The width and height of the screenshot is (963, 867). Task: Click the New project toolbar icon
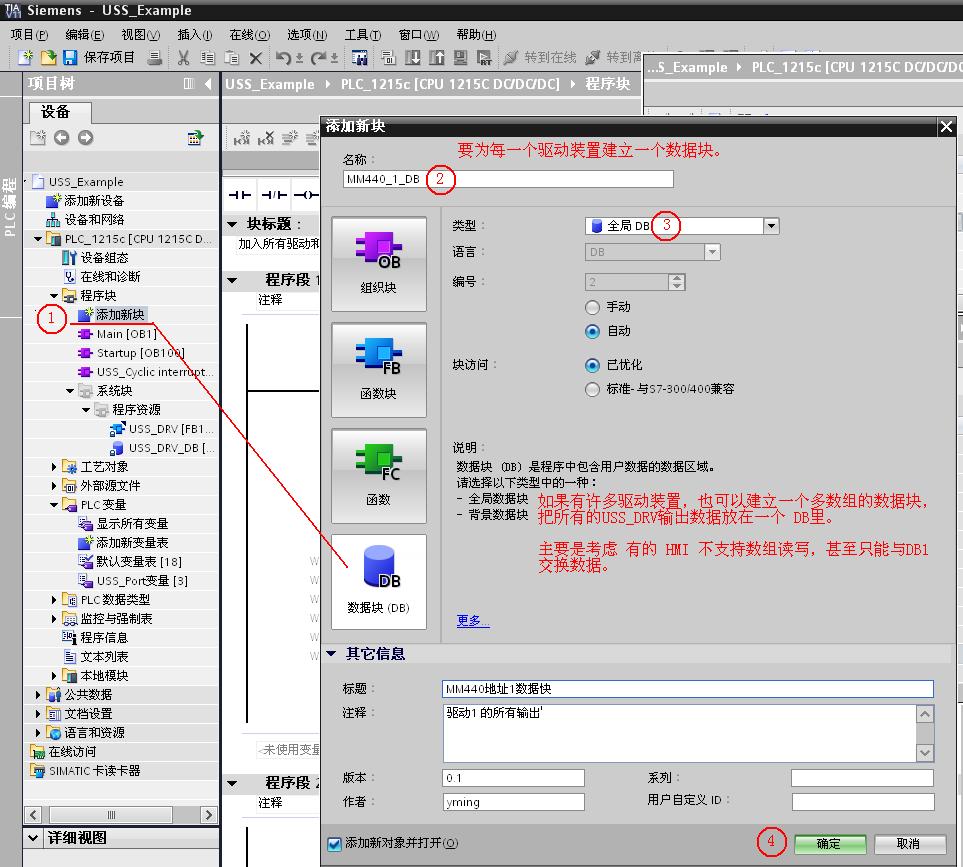[x=25, y=57]
